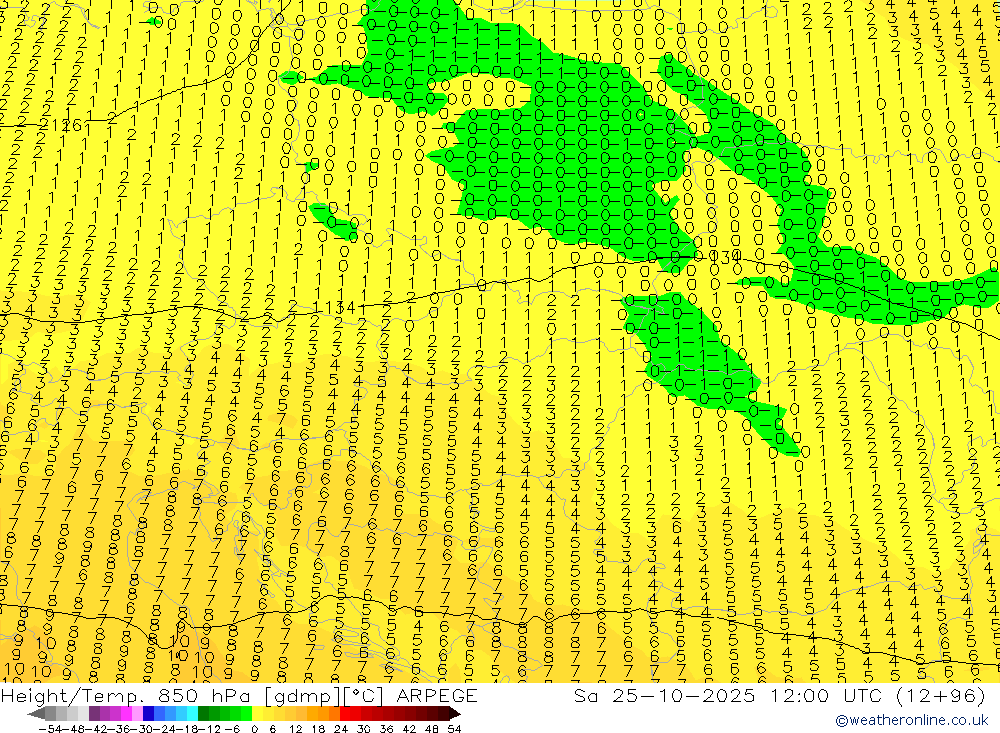Viewport: 1000px width, 733px height.
Task: Click the 'Height/Temp. 850 hPa' title text
Action: (x=128, y=695)
